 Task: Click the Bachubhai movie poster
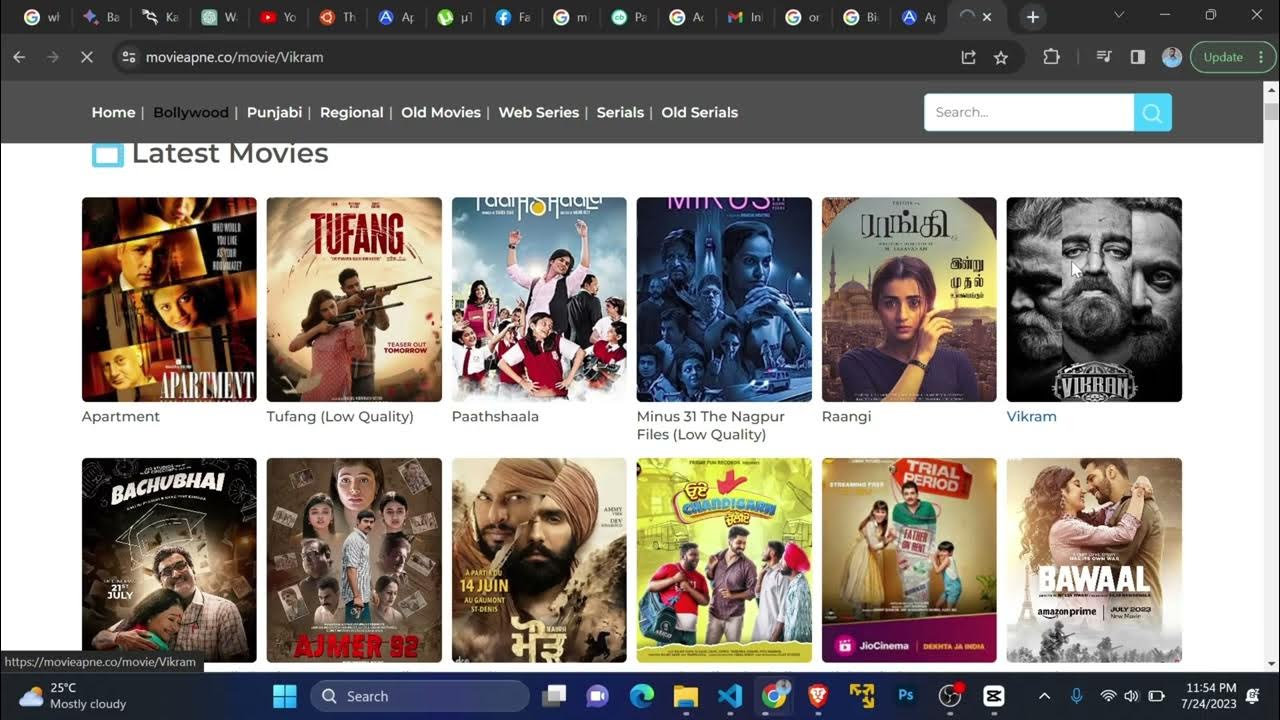pos(169,560)
